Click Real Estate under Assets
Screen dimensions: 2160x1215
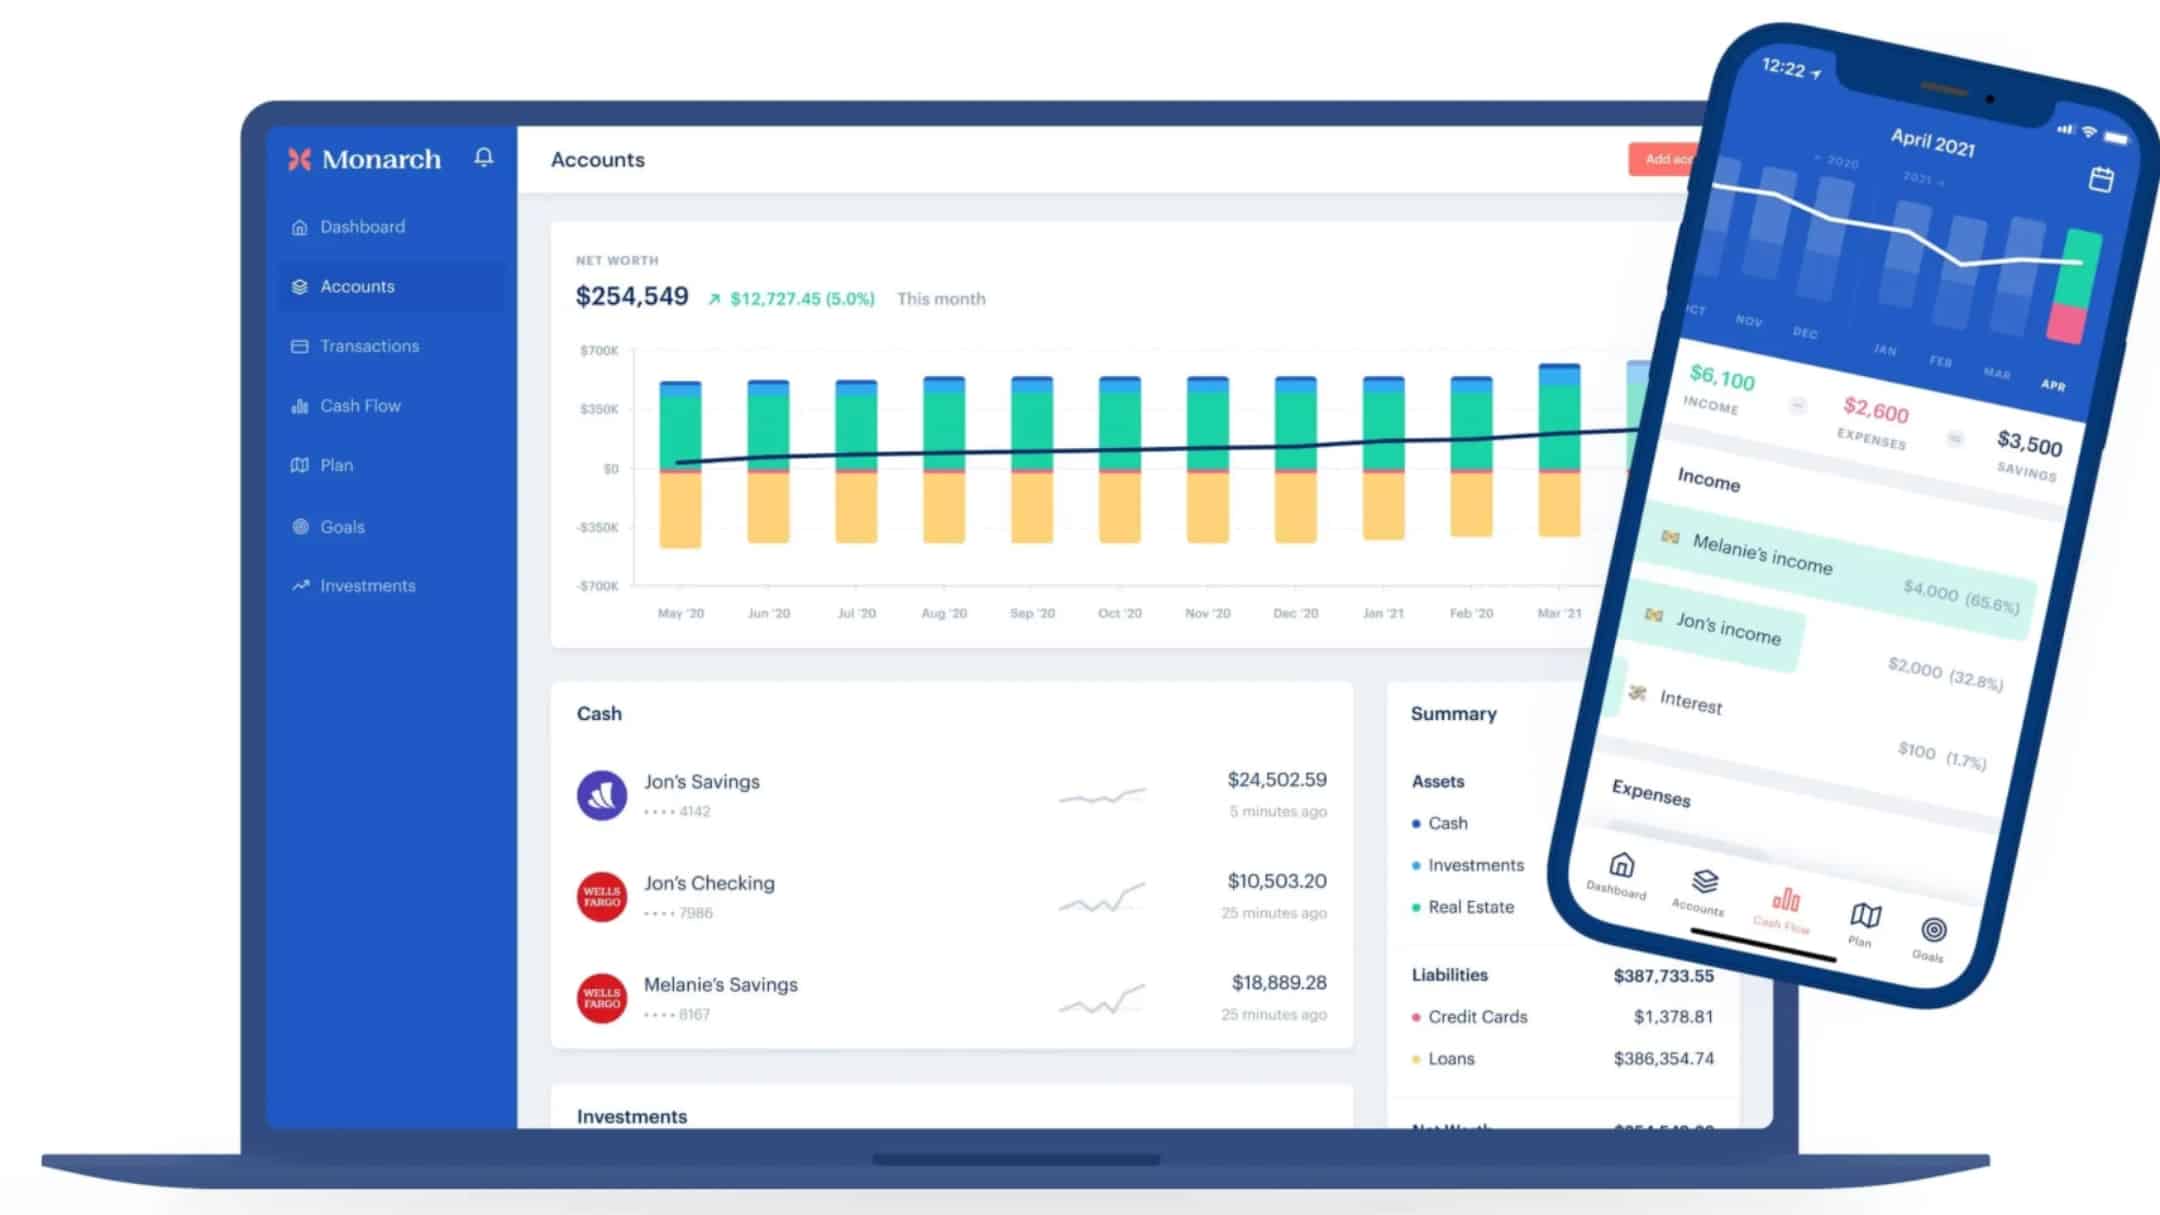pos(1462,907)
